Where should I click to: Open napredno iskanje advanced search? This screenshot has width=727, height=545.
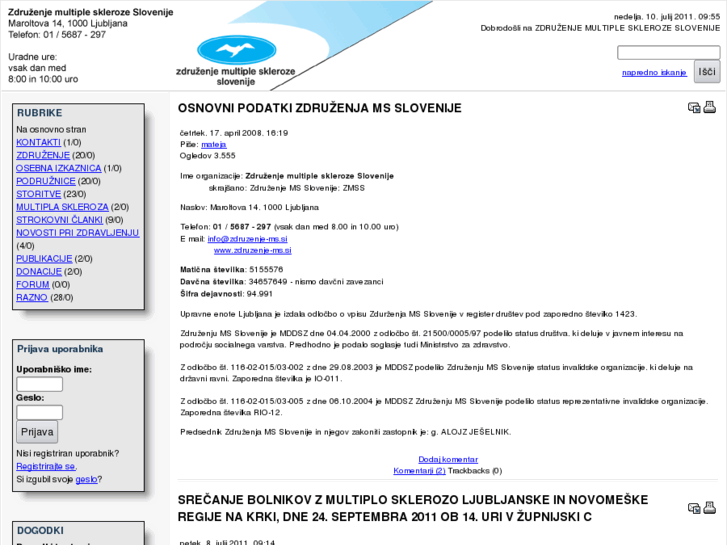point(654,72)
